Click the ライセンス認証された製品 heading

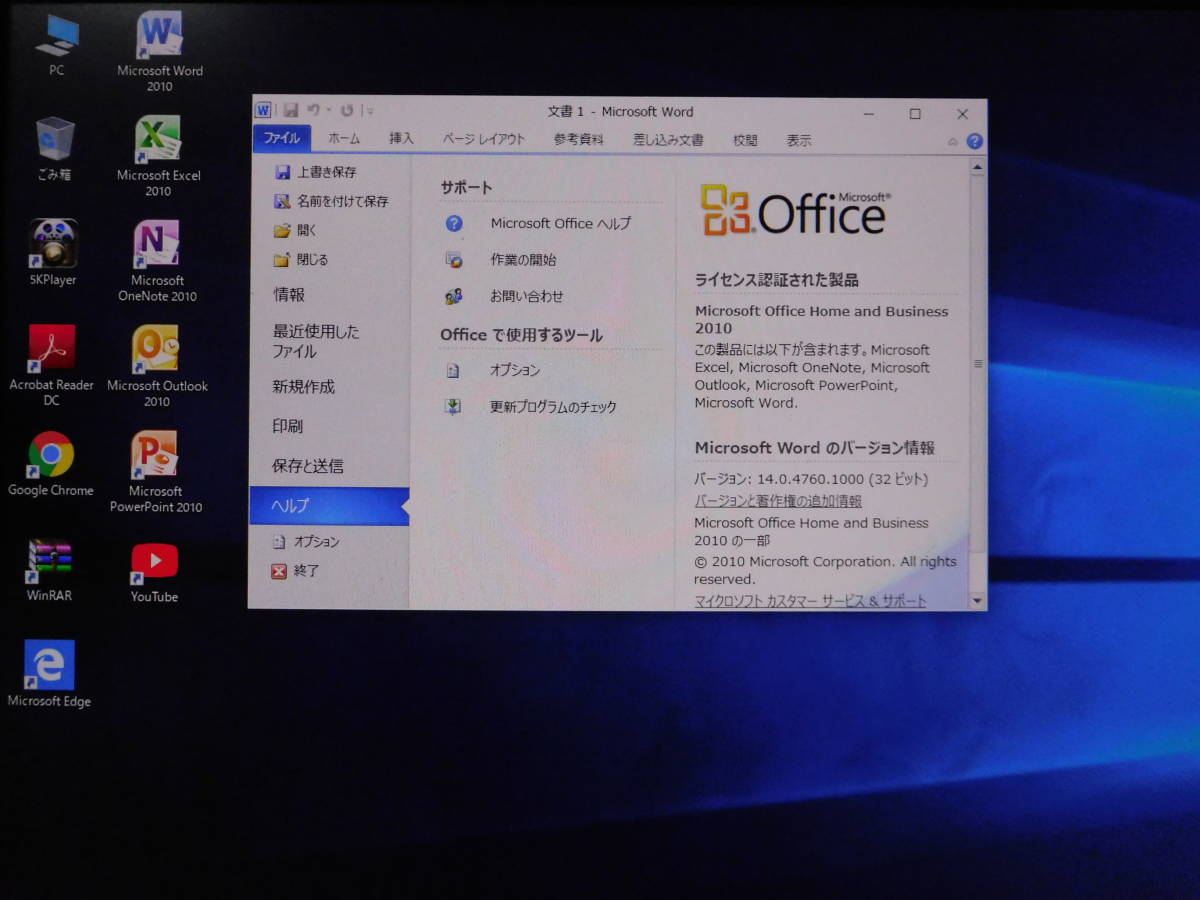point(777,280)
